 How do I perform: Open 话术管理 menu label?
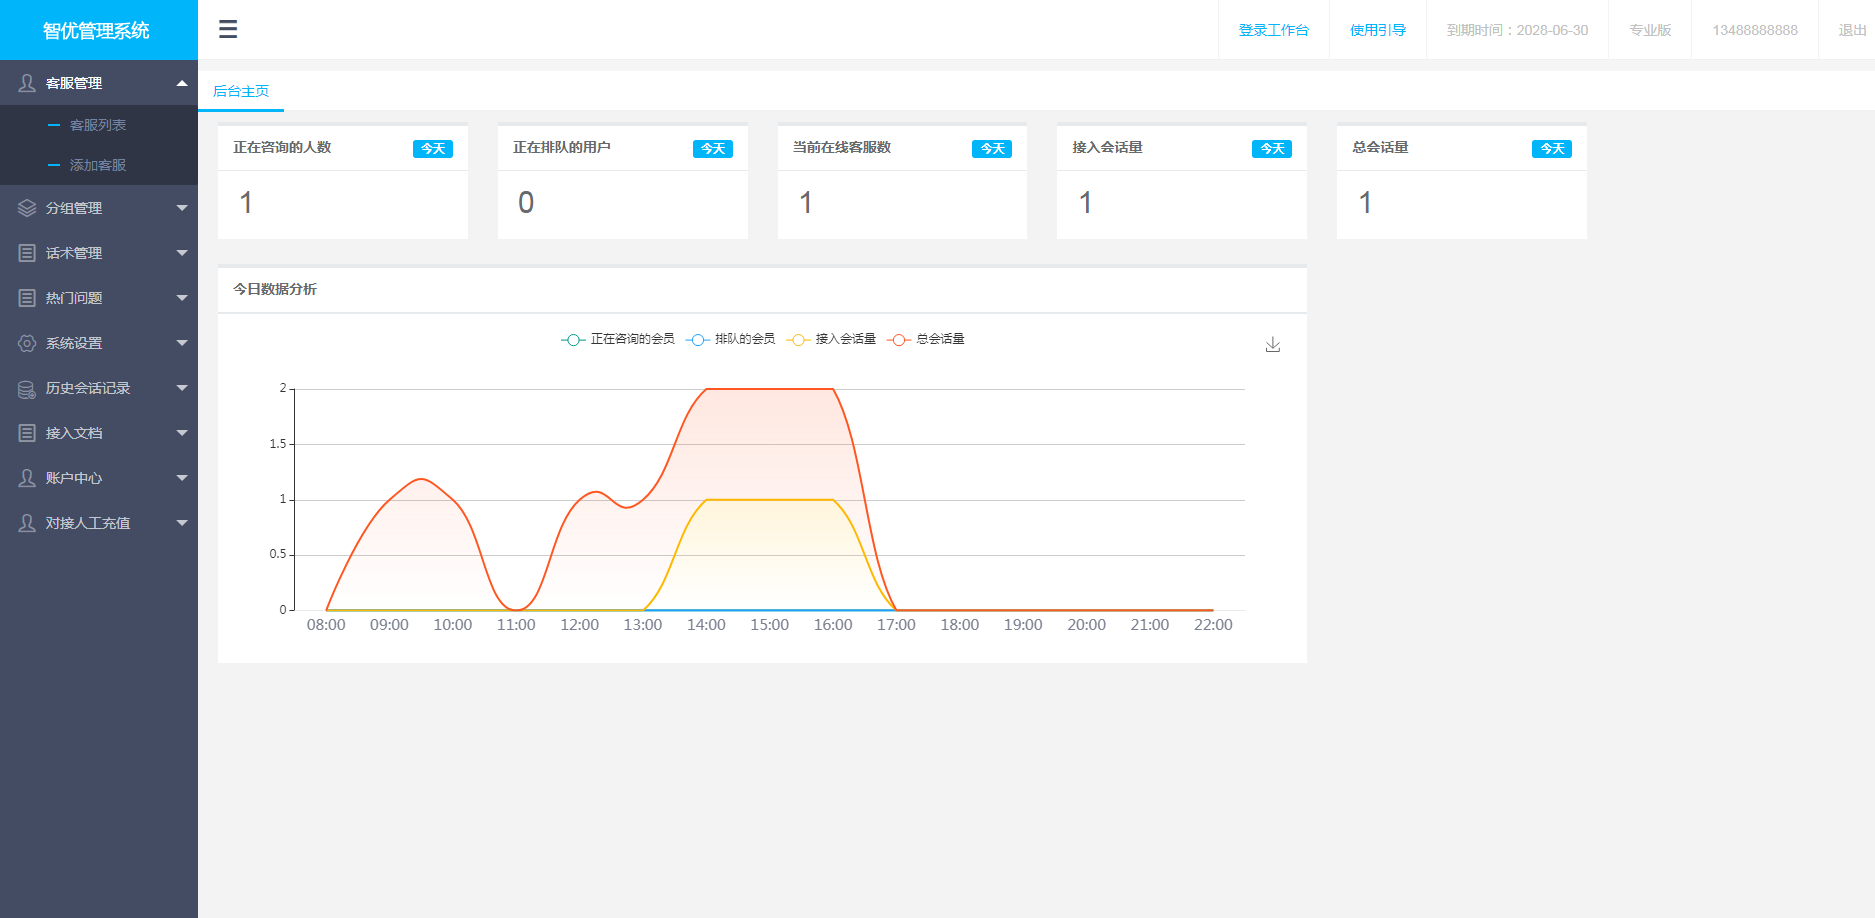[74, 253]
